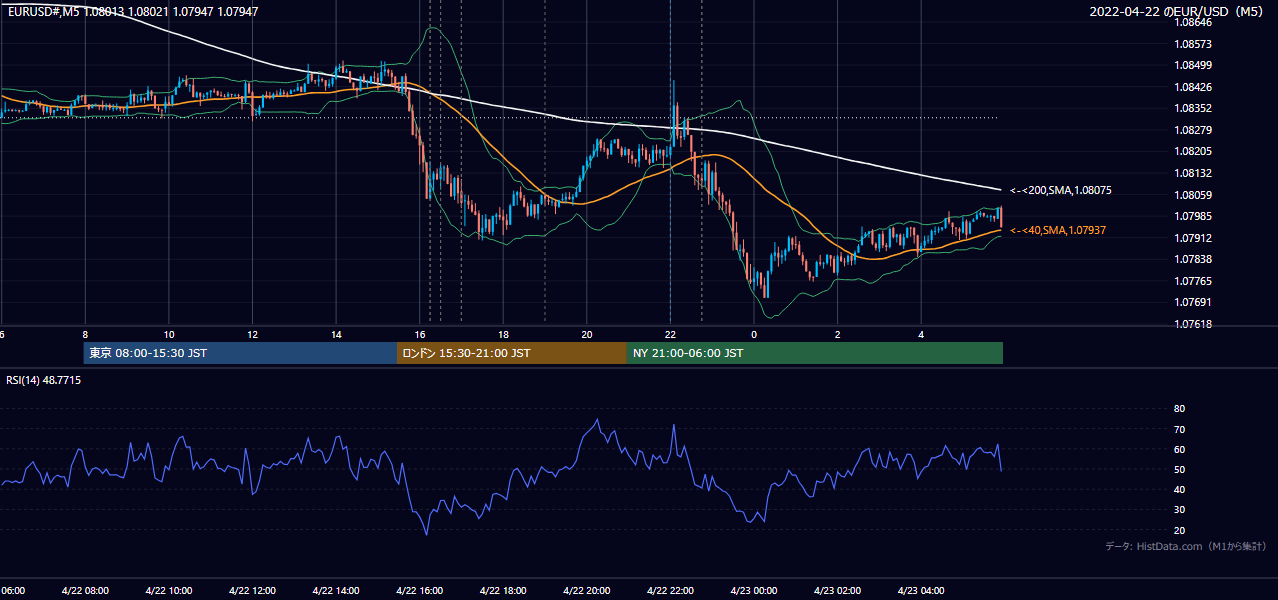Click hour label 16 under the price chart
The image size is (1278, 600).
pos(420,335)
